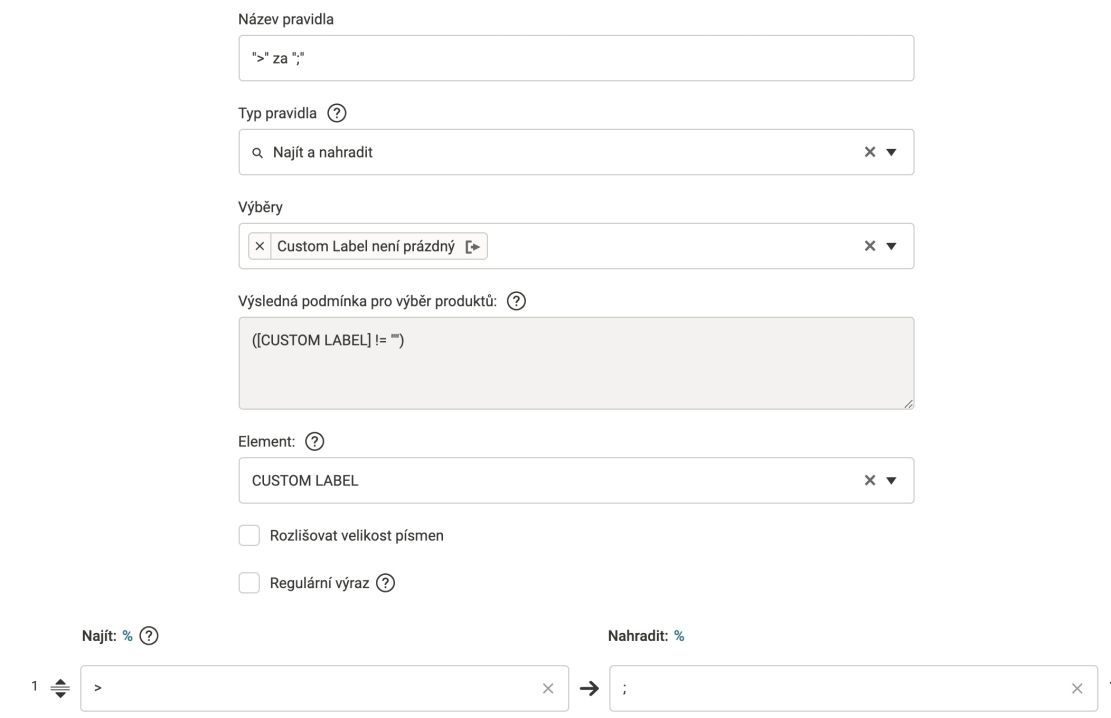Open help icon beside Výsledná podmínka label
1111x718 pixels.
coord(517,301)
